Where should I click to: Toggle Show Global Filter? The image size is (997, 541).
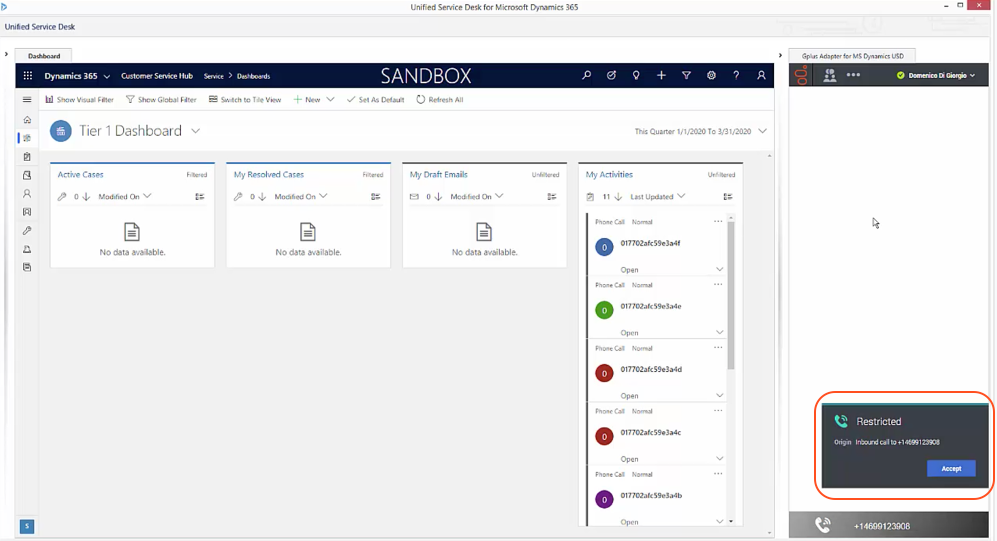click(x=161, y=99)
